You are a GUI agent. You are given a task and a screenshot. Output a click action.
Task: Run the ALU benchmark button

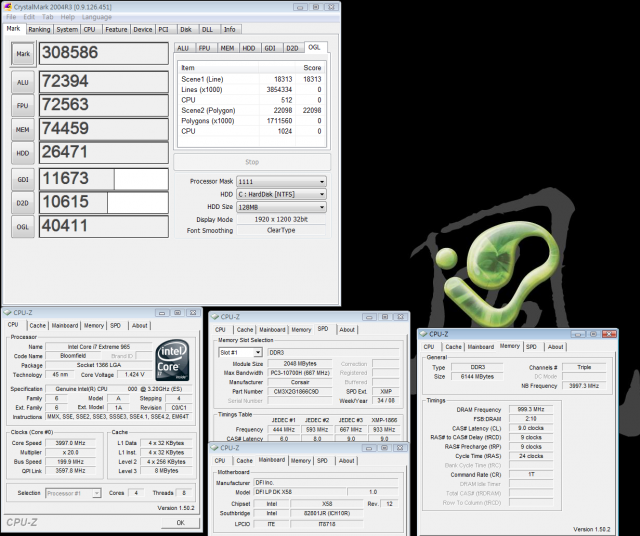(x=23, y=82)
